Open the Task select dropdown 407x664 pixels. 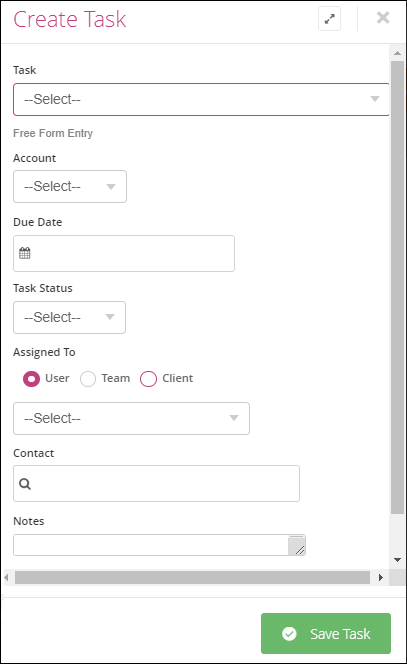[x=201, y=99]
